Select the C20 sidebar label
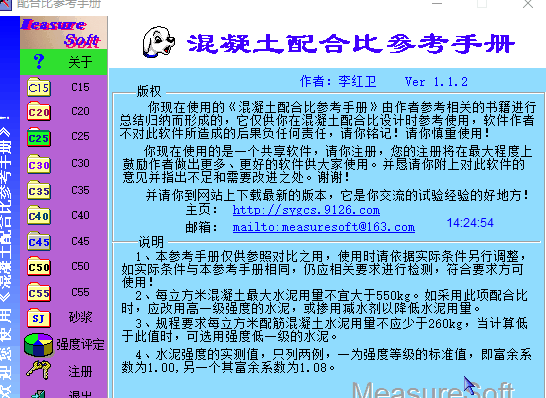546x398 pixels. [x=80, y=111]
